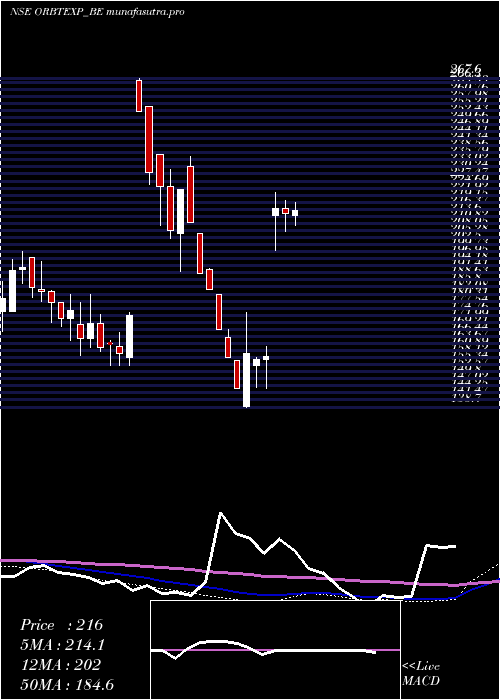This screenshot has width=500, height=700.
Task: Click the 5MA : 214.1 value
Action: (63, 645)
